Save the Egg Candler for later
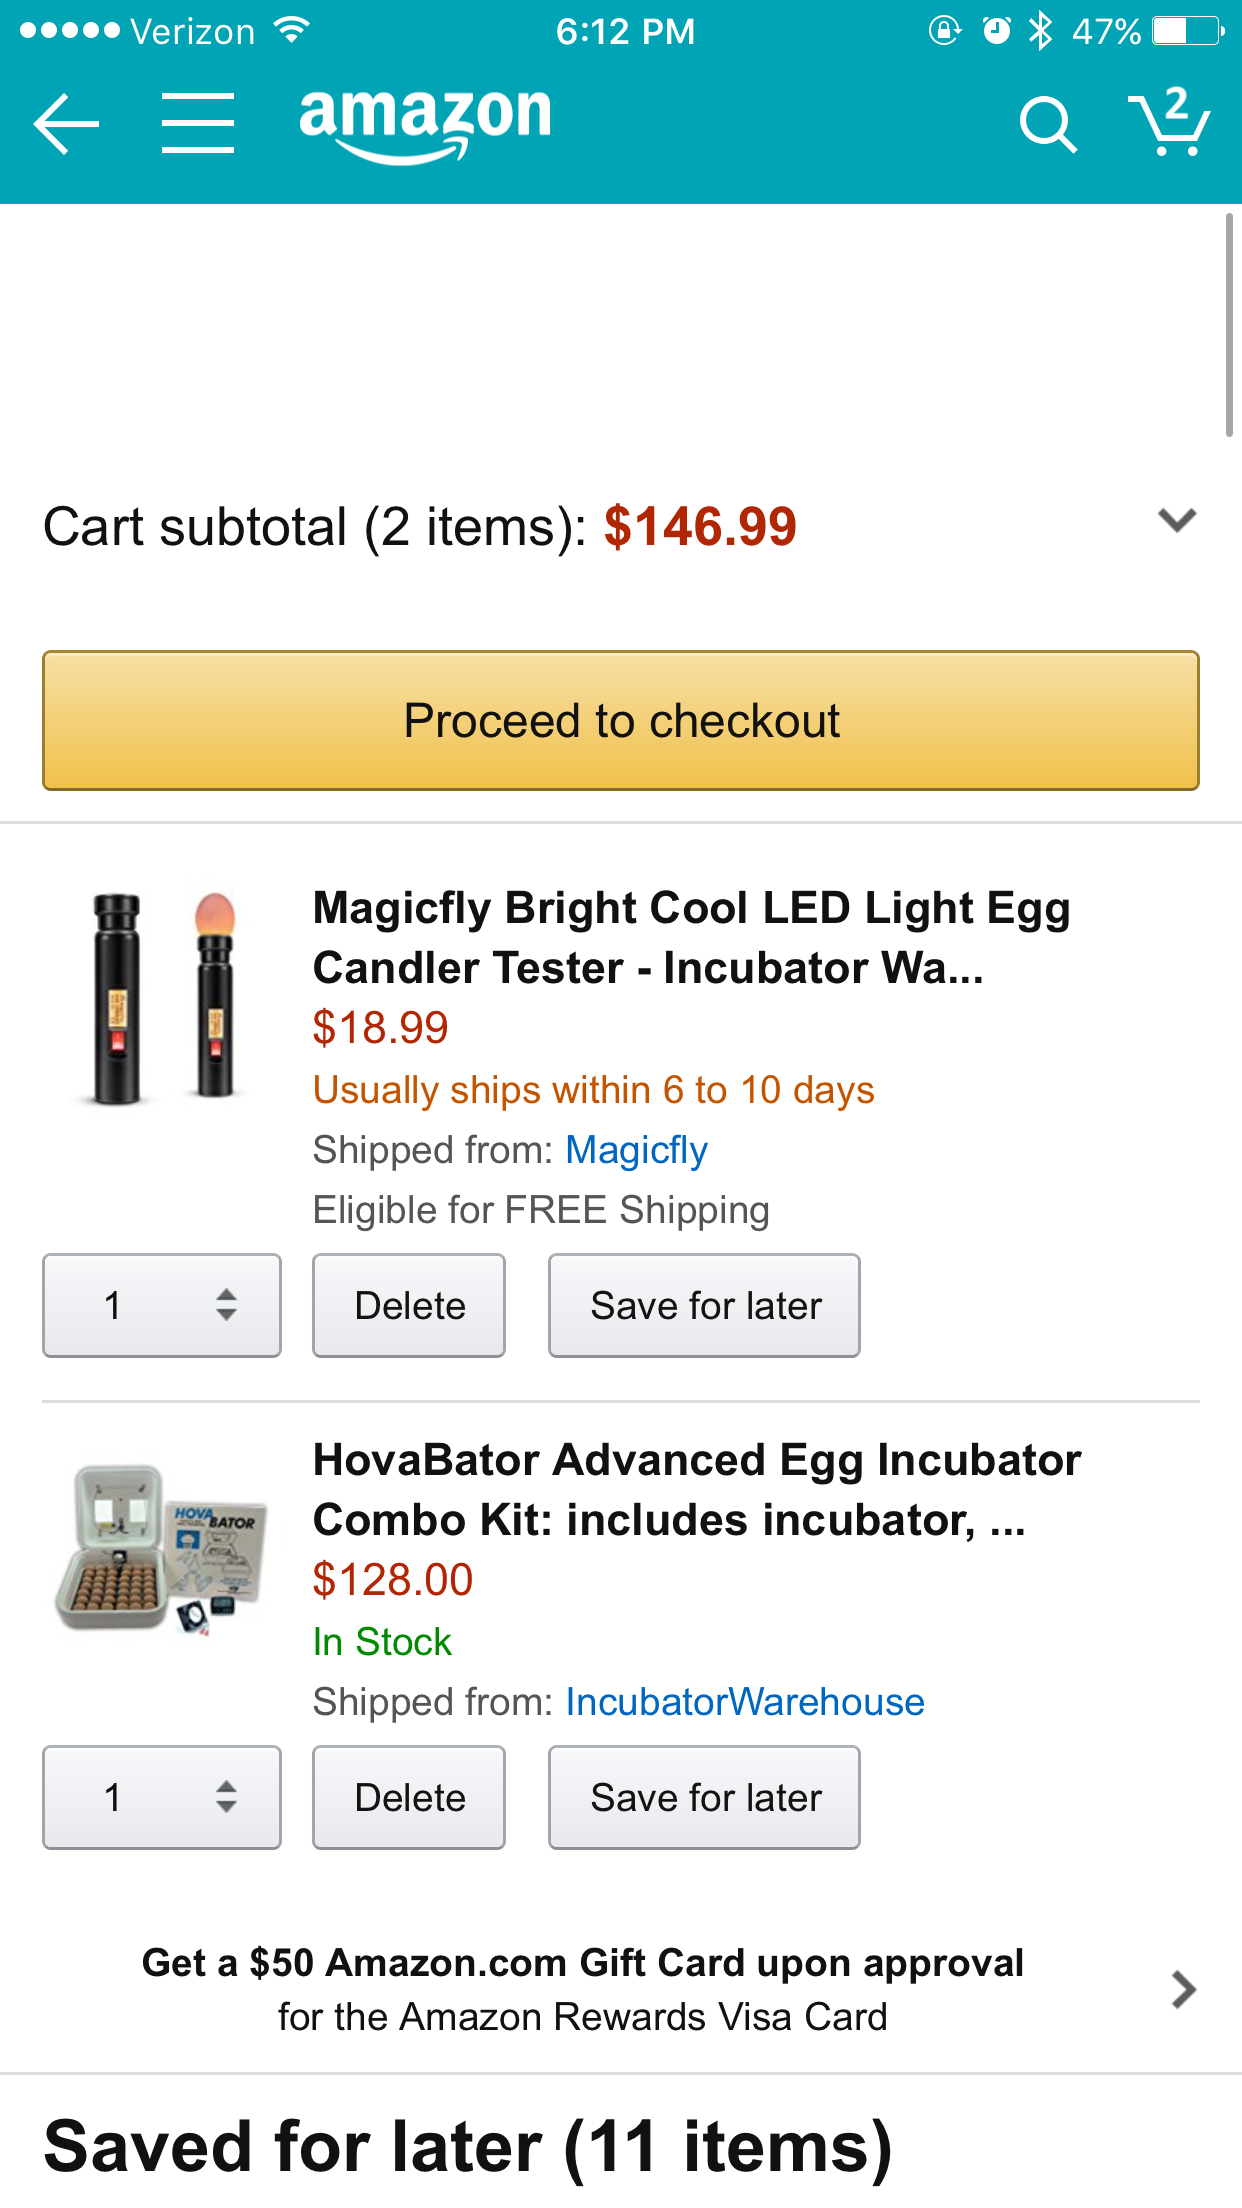The width and height of the screenshot is (1242, 2208). [704, 1305]
